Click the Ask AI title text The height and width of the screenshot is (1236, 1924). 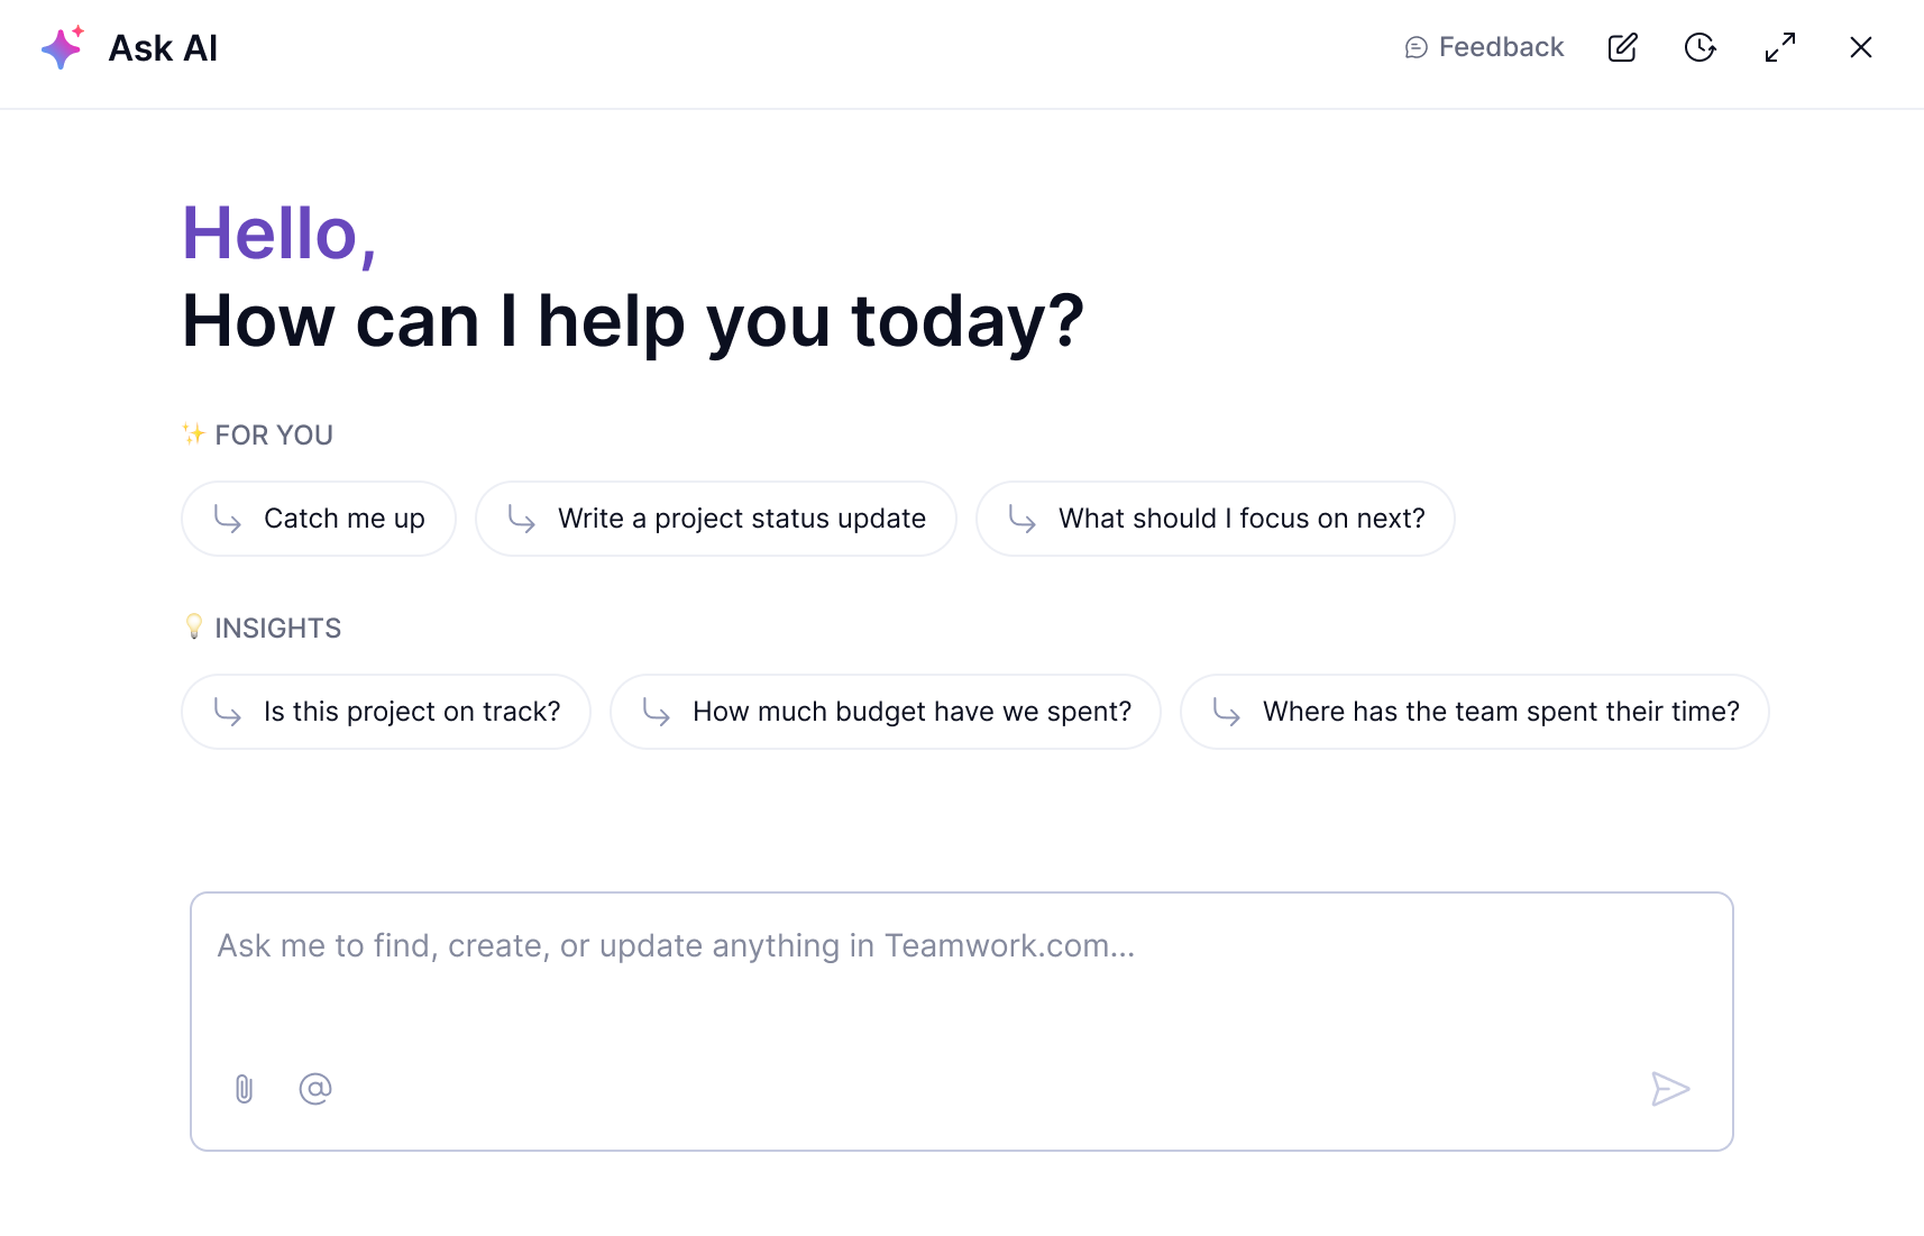(163, 48)
